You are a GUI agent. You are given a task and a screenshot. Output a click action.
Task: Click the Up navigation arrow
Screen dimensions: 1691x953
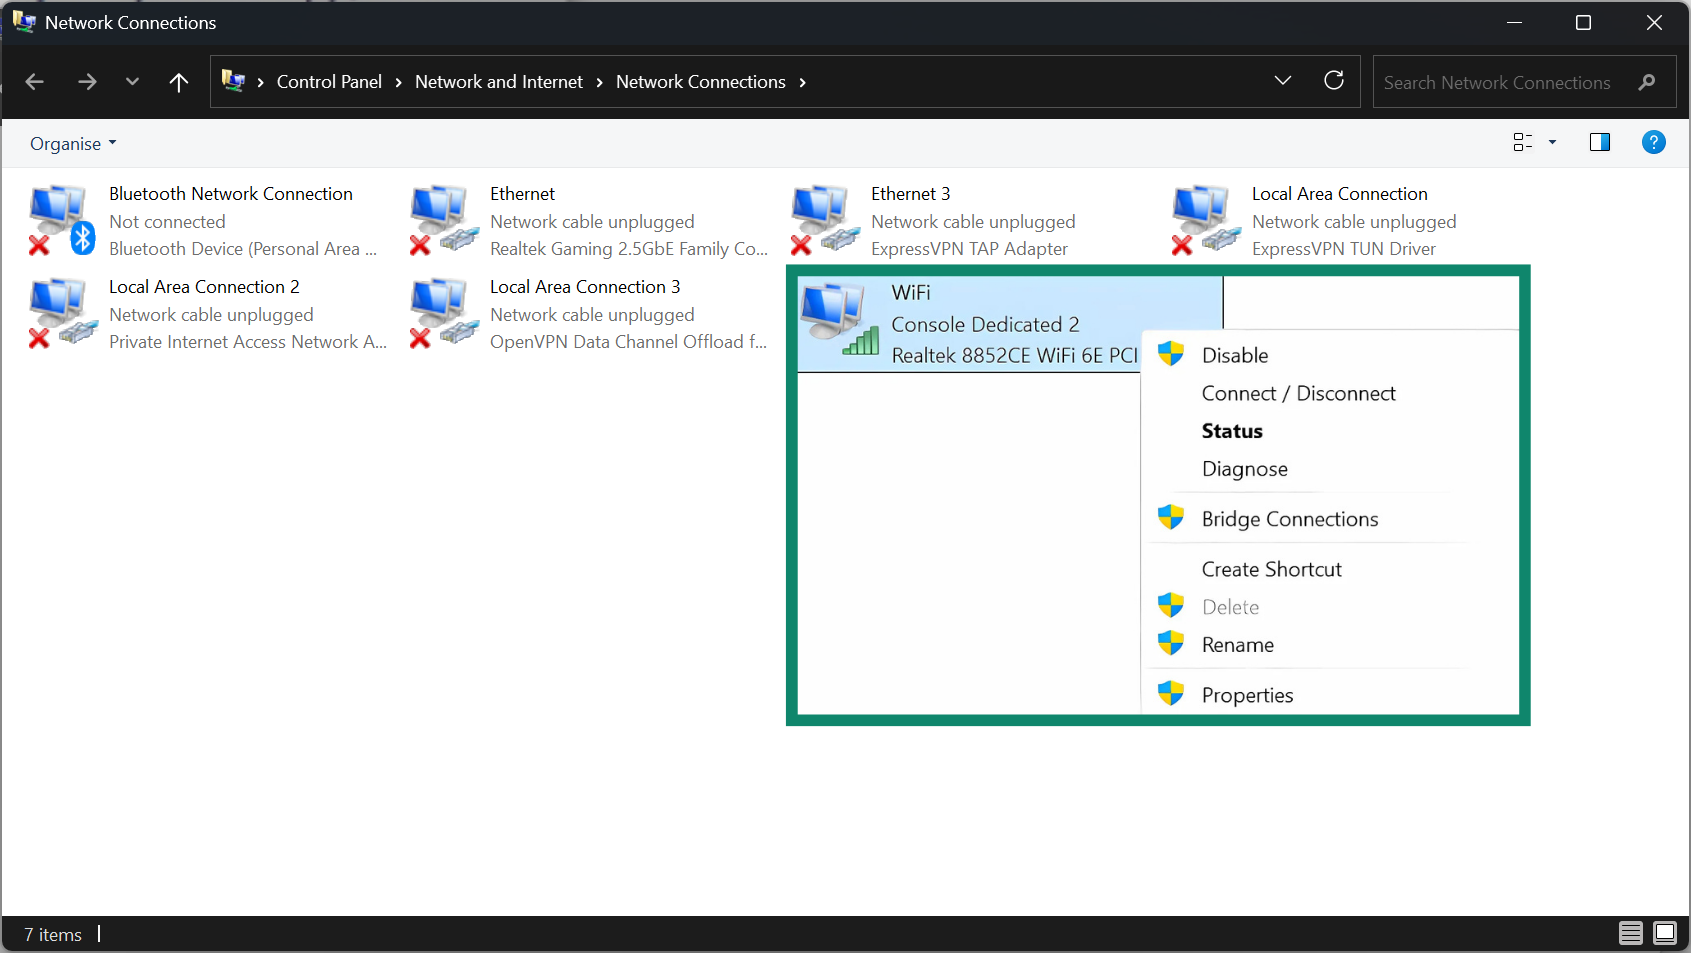point(179,82)
